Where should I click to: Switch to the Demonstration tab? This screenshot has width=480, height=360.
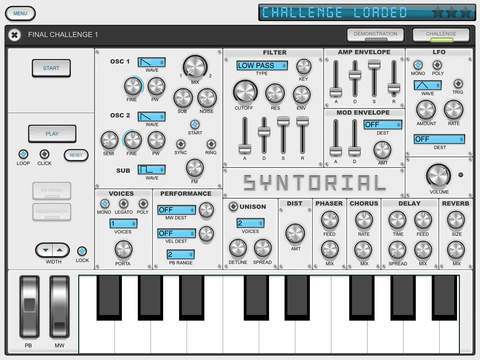point(375,34)
